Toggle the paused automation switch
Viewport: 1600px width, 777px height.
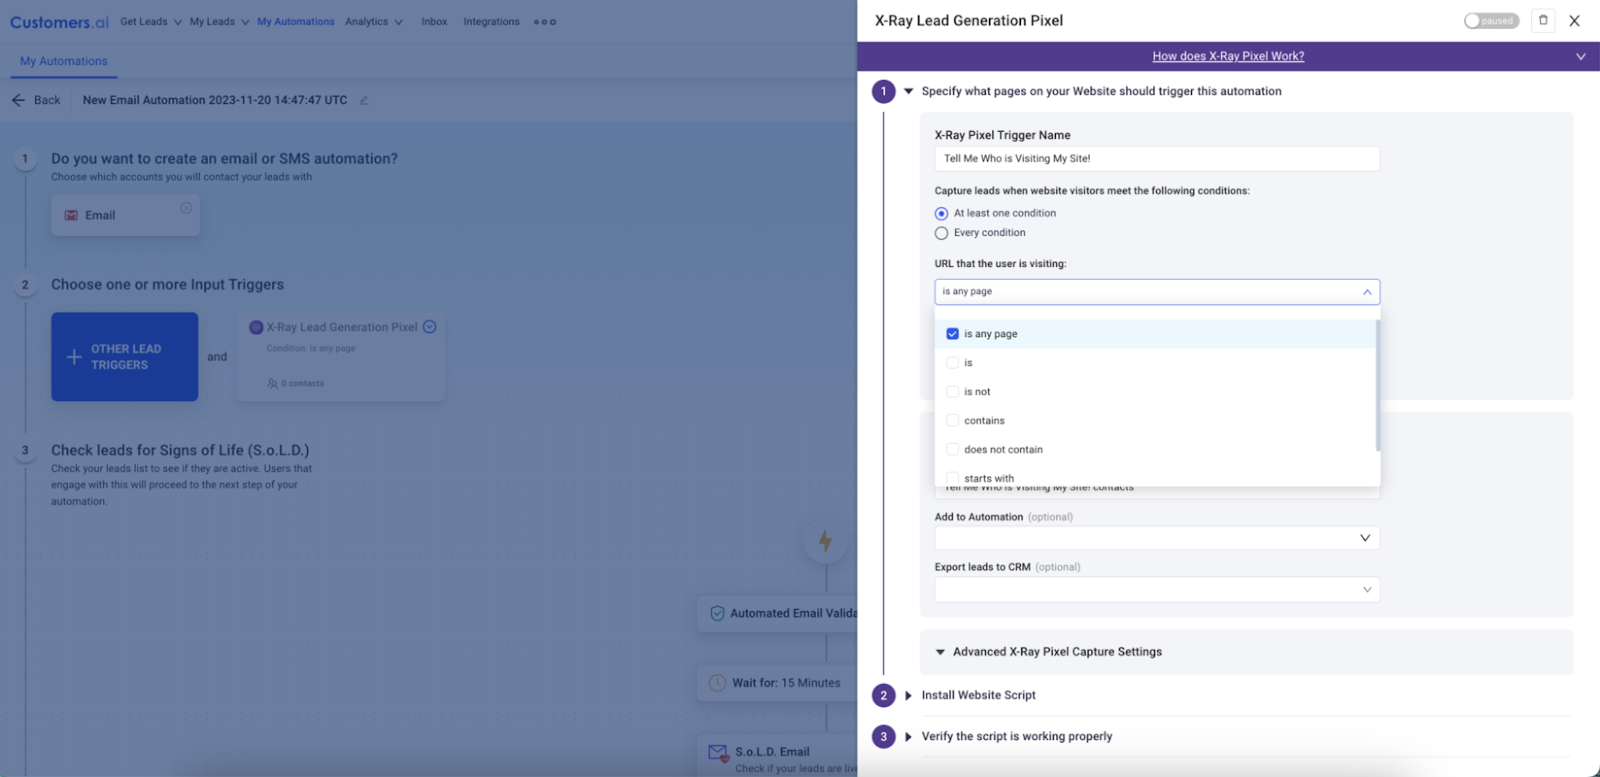(1490, 21)
